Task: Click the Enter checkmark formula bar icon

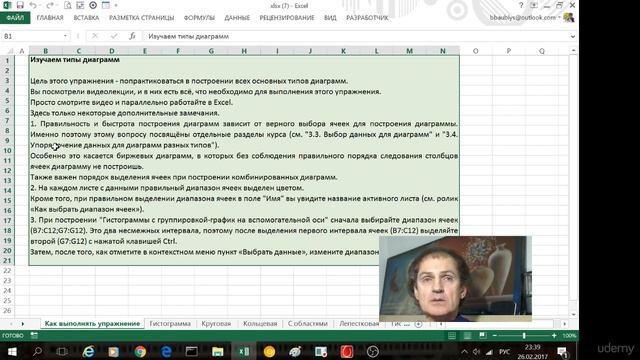Action: (114, 36)
